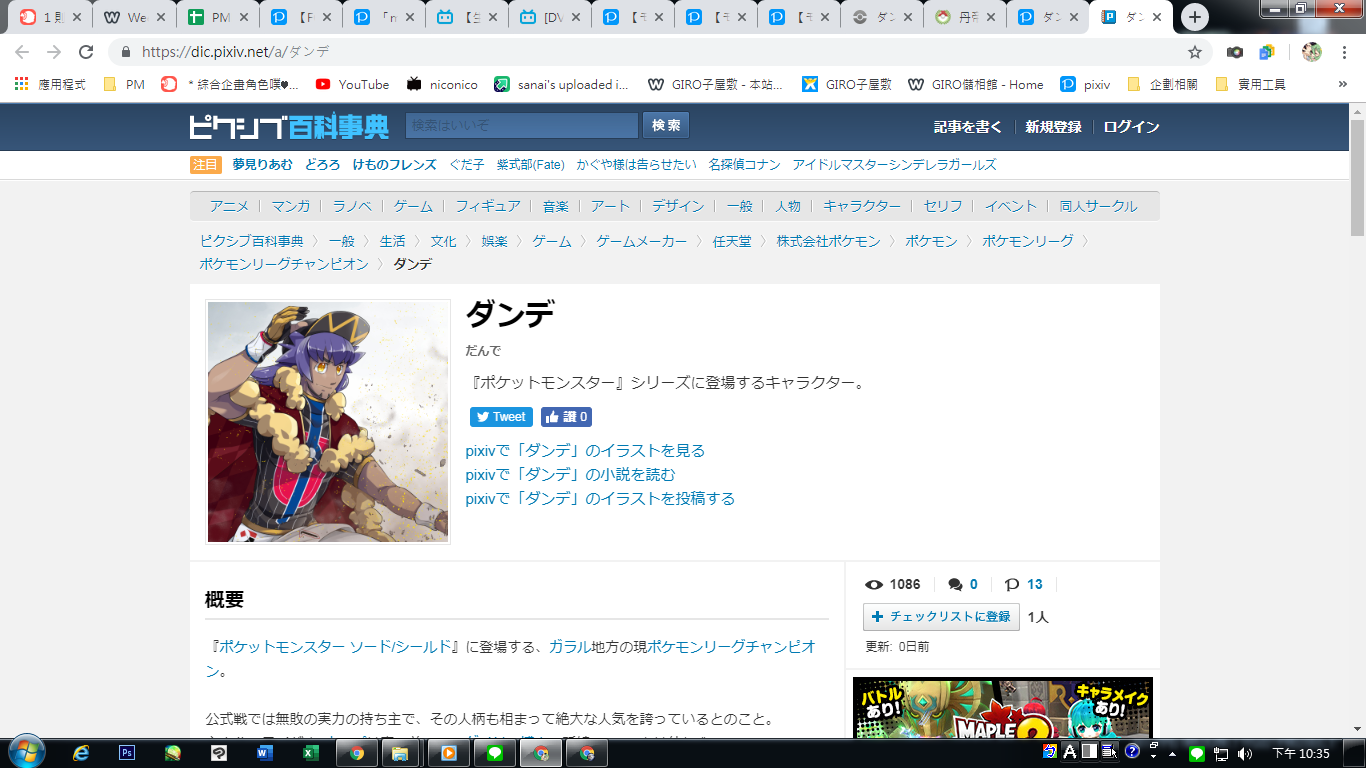Open the volume speaker tray icon

1245,753
